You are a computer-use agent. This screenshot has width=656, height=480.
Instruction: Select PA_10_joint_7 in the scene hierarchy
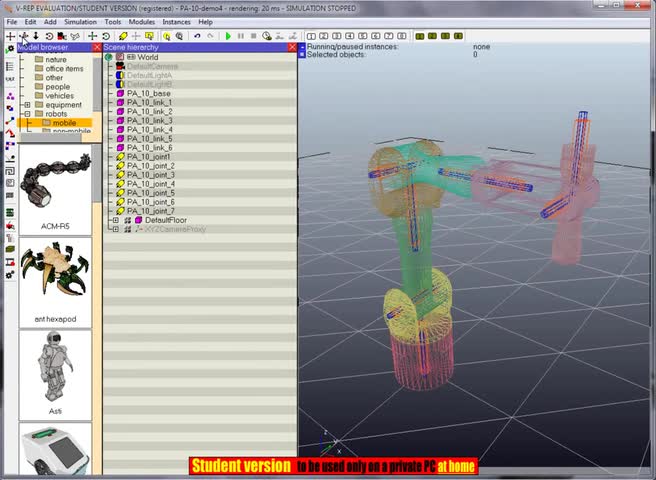(x=151, y=211)
